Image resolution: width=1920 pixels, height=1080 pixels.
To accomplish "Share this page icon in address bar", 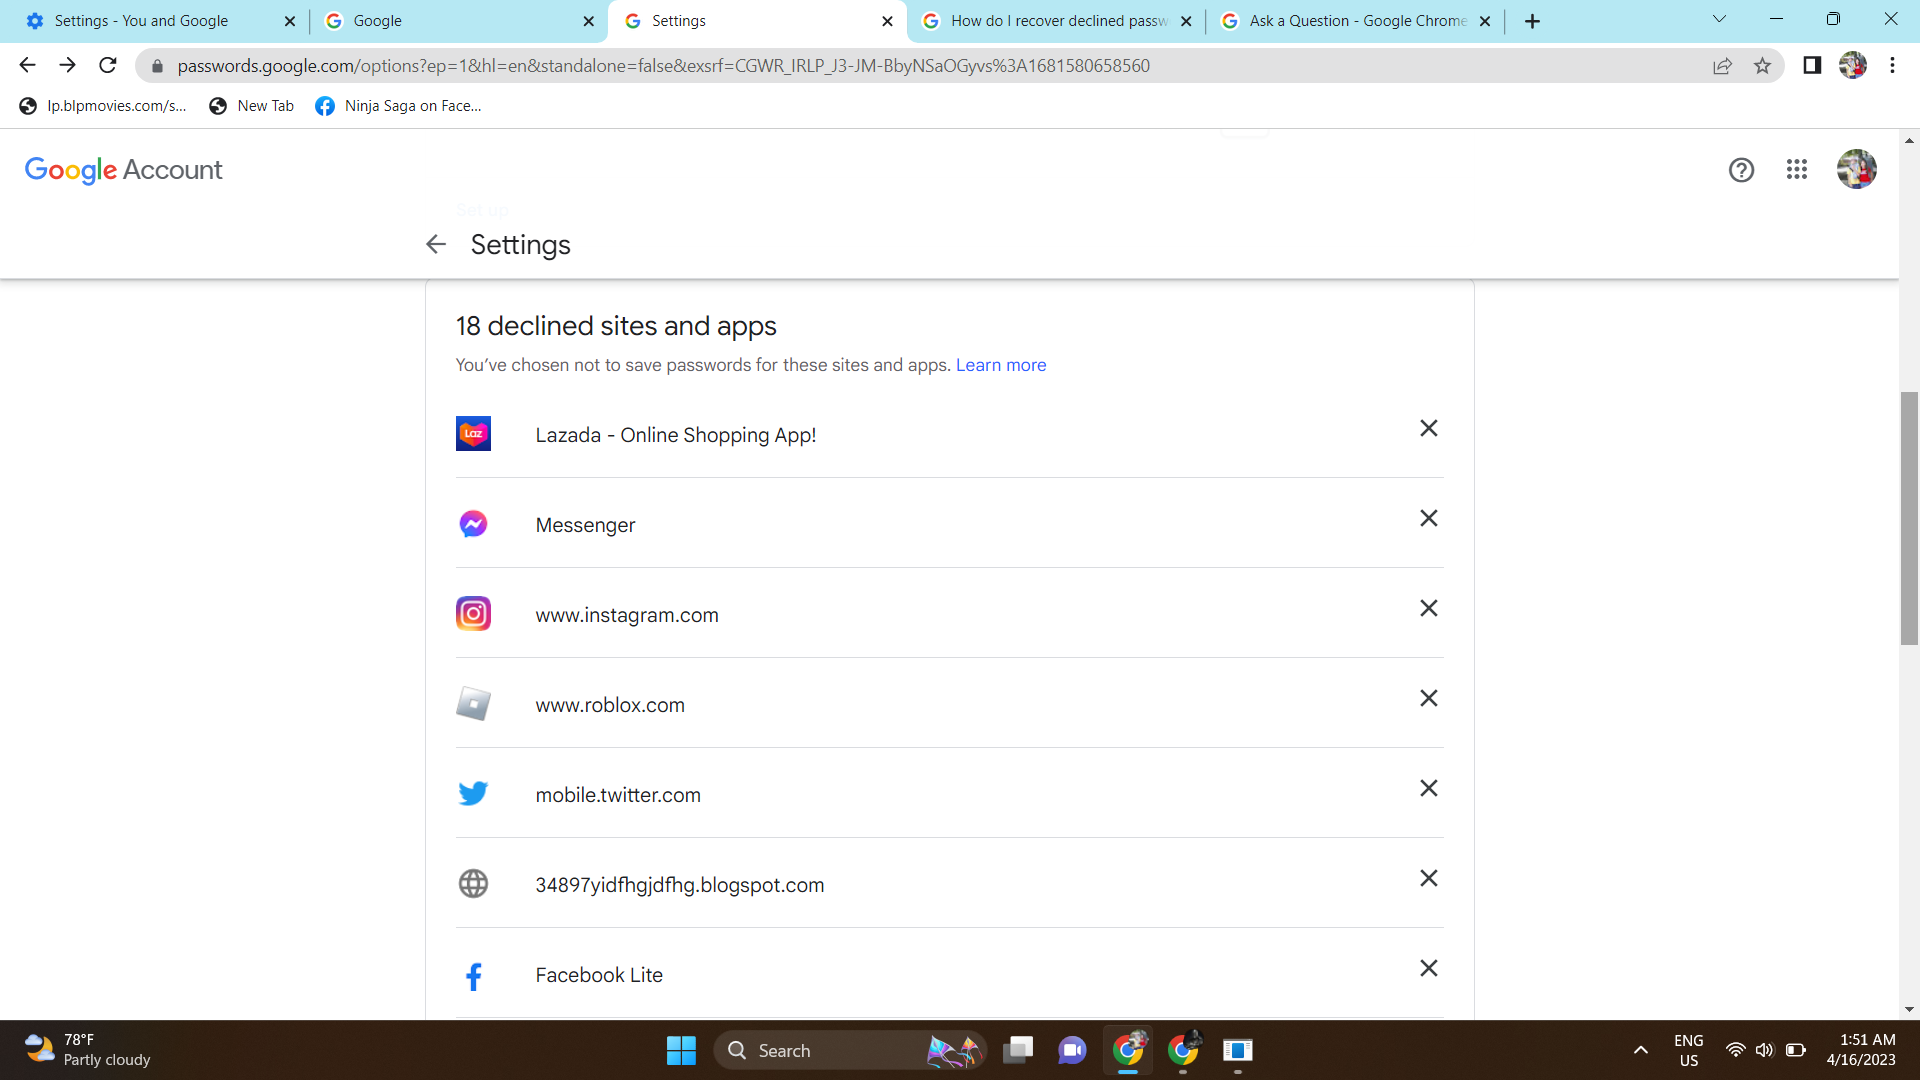I will point(1722,66).
